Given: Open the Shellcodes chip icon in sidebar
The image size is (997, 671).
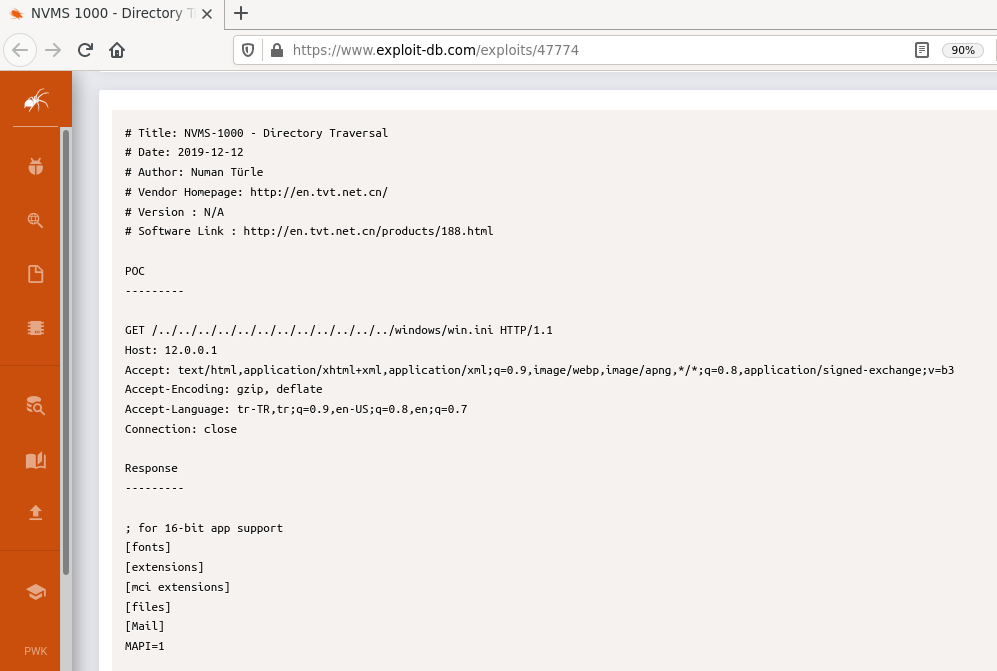Looking at the screenshot, I should pyautogui.click(x=36, y=328).
